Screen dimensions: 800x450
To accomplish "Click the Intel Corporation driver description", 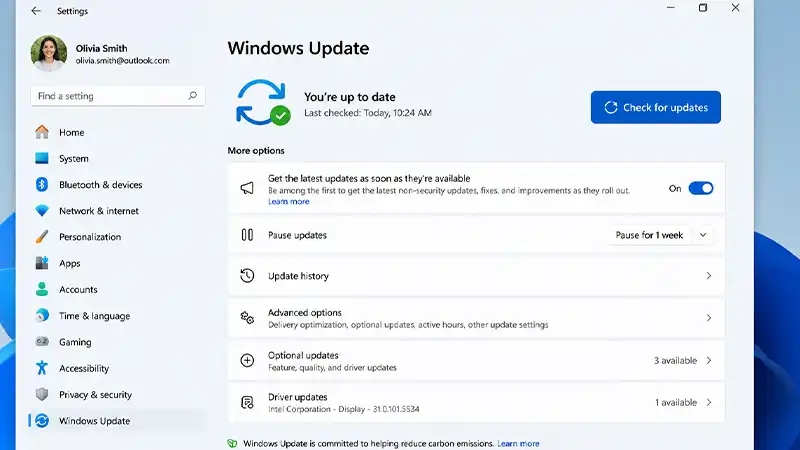I will pos(343,409).
